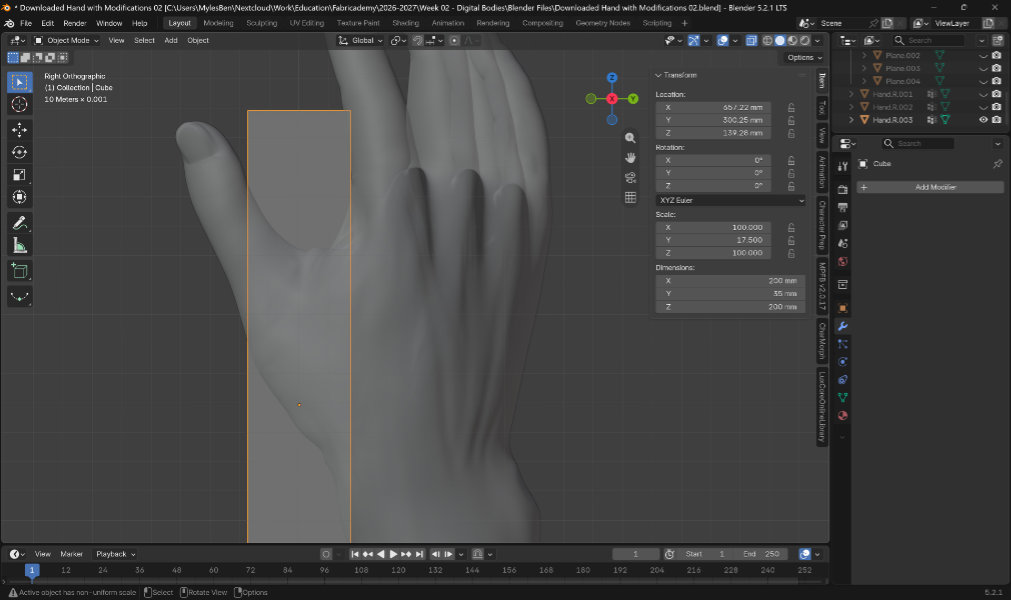Toggle show overlays button

click(723, 40)
